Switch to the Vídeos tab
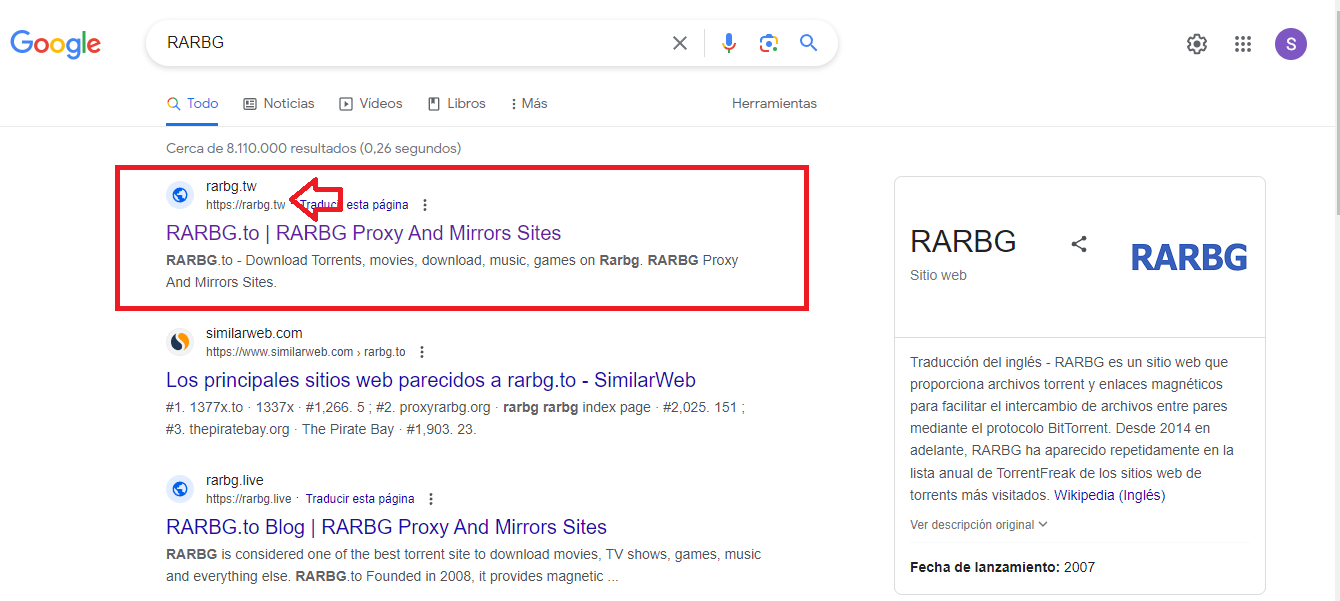The image size is (1340, 601). point(371,104)
